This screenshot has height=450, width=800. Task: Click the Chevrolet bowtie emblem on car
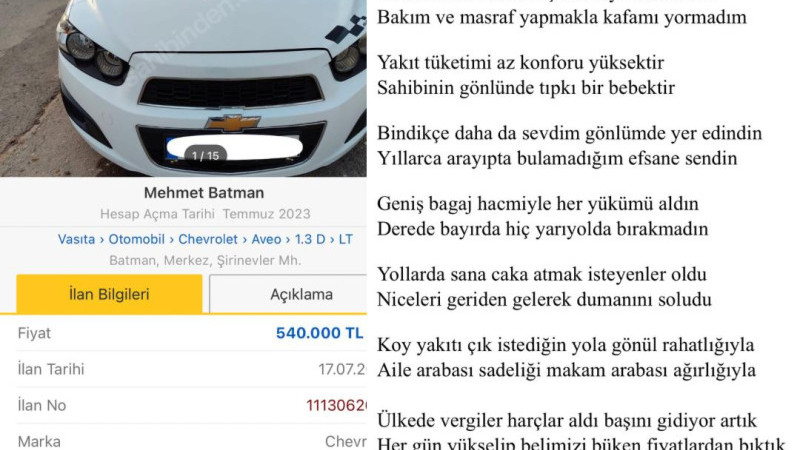[x=233, y=122]
